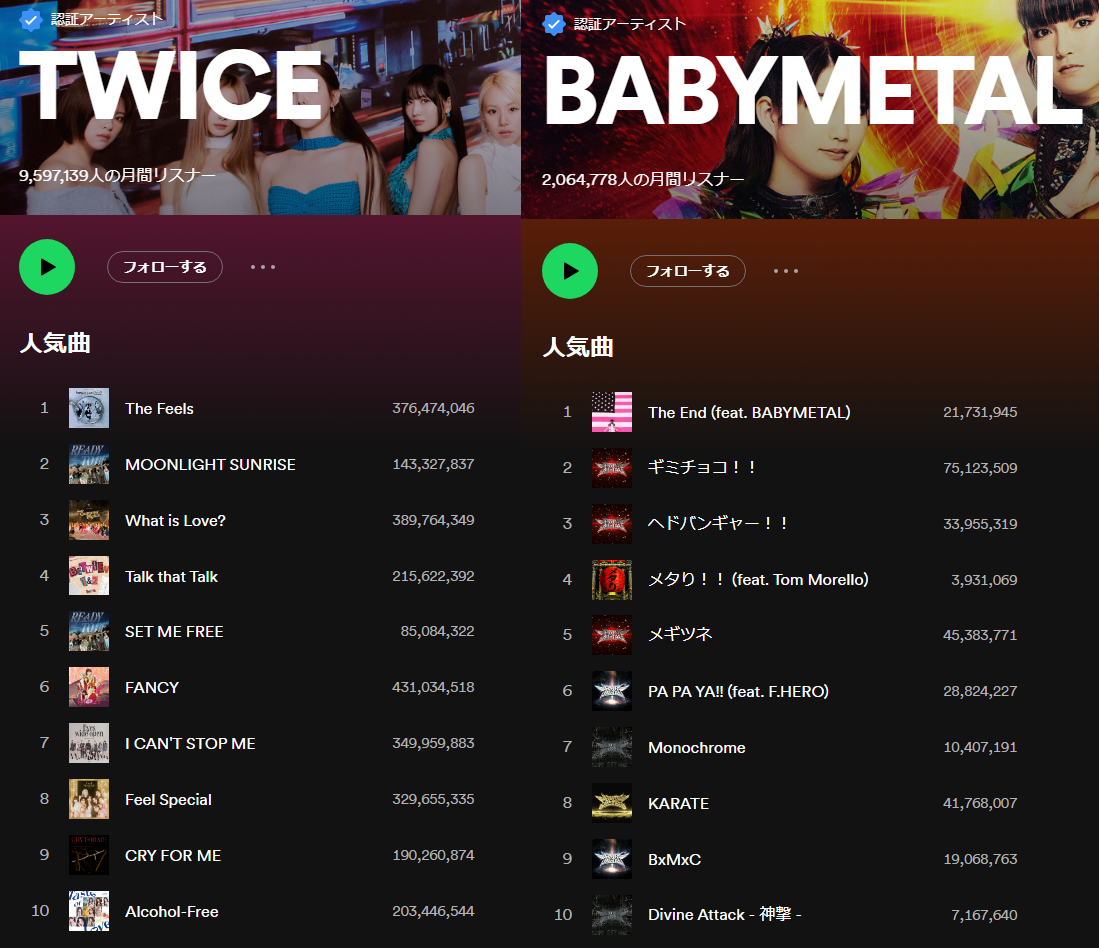1099x948 pixels.
Task: Select song title ギミチョコ！！
Action: click(703, 467)
